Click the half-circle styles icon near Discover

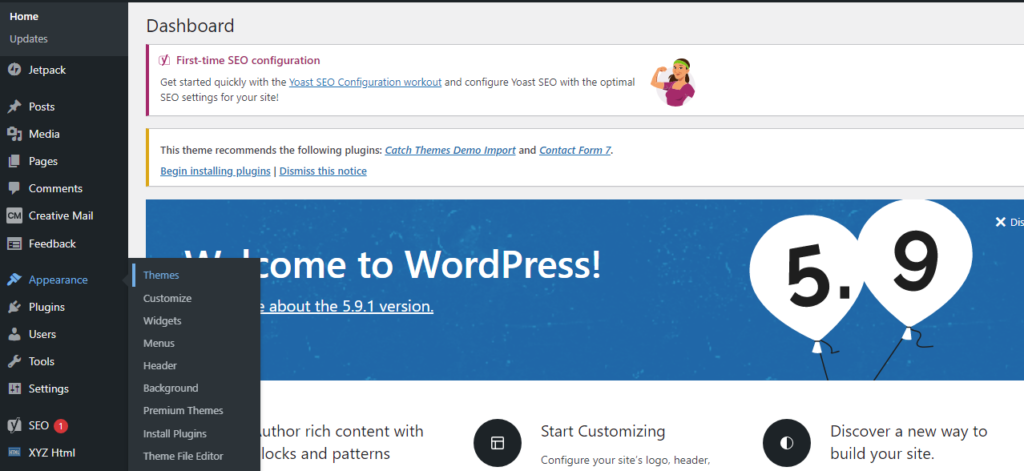tap(787, 443)
